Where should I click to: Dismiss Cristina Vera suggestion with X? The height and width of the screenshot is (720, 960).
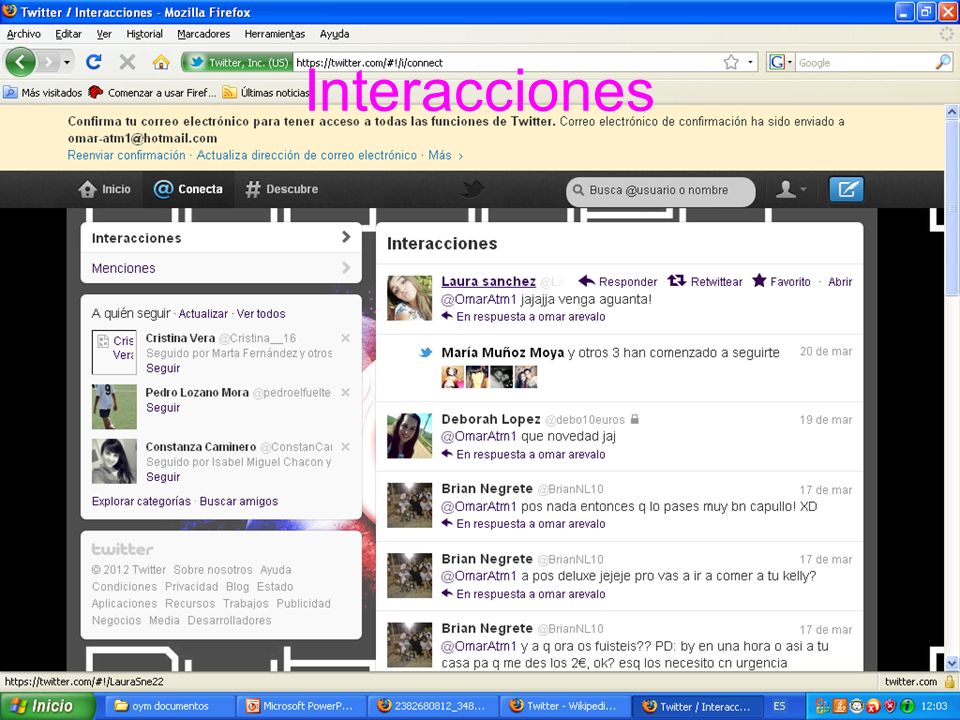click(345, 338)
